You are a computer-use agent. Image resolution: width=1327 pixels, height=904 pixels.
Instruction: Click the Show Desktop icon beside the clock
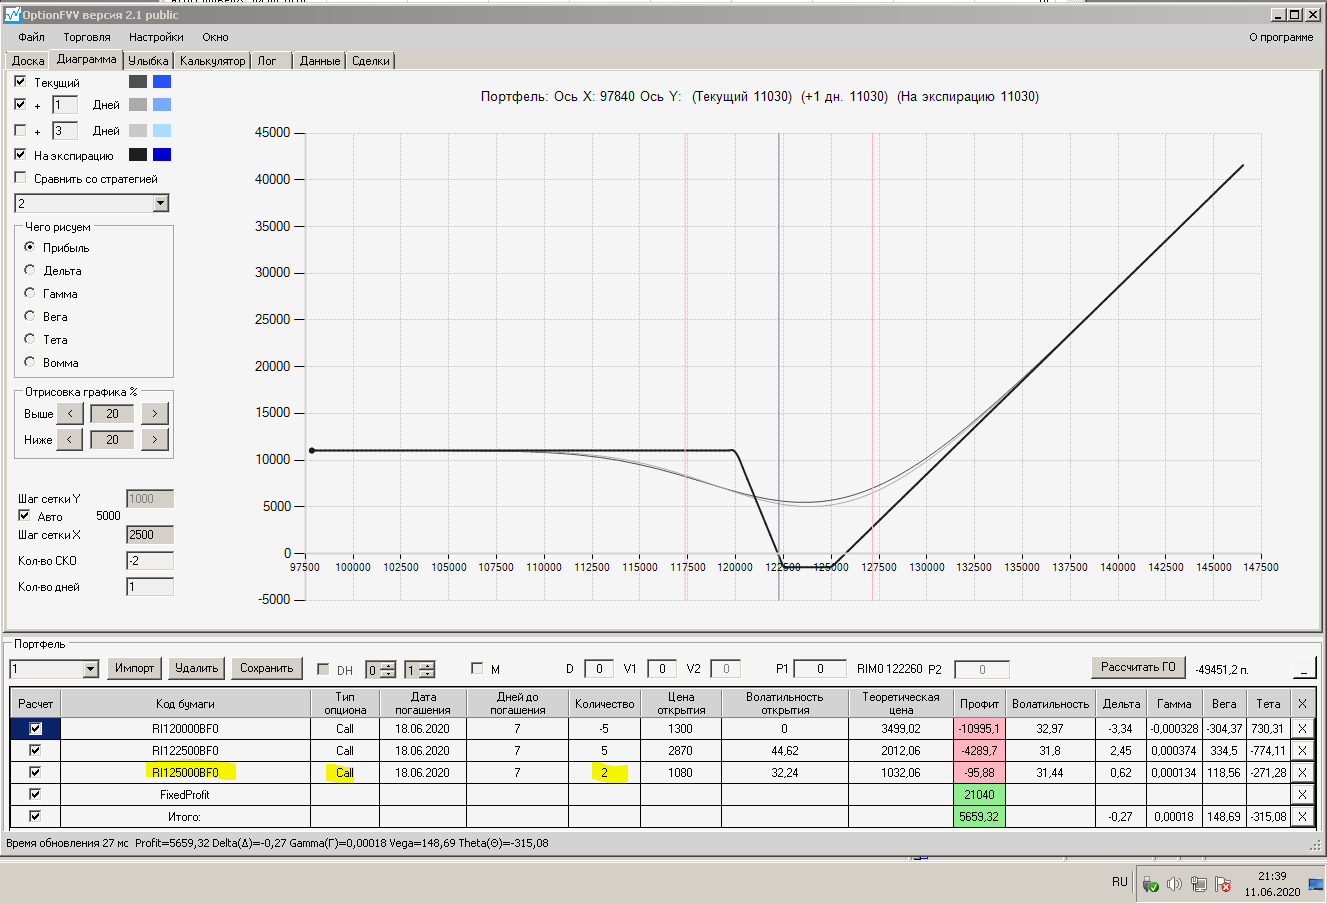pyautogui.click(x=1316, y=884)
